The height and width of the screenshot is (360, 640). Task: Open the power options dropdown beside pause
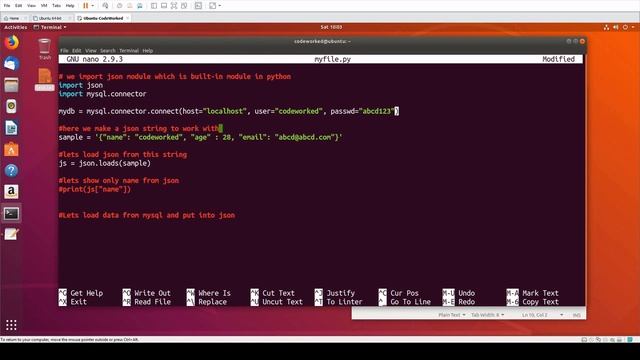click(x=93, y=6)
